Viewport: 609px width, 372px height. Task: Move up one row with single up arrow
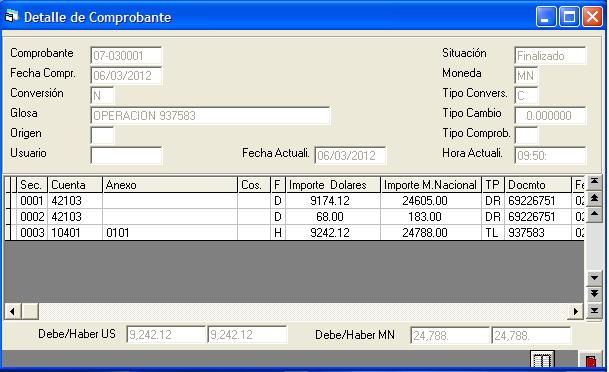pos(594,214)
